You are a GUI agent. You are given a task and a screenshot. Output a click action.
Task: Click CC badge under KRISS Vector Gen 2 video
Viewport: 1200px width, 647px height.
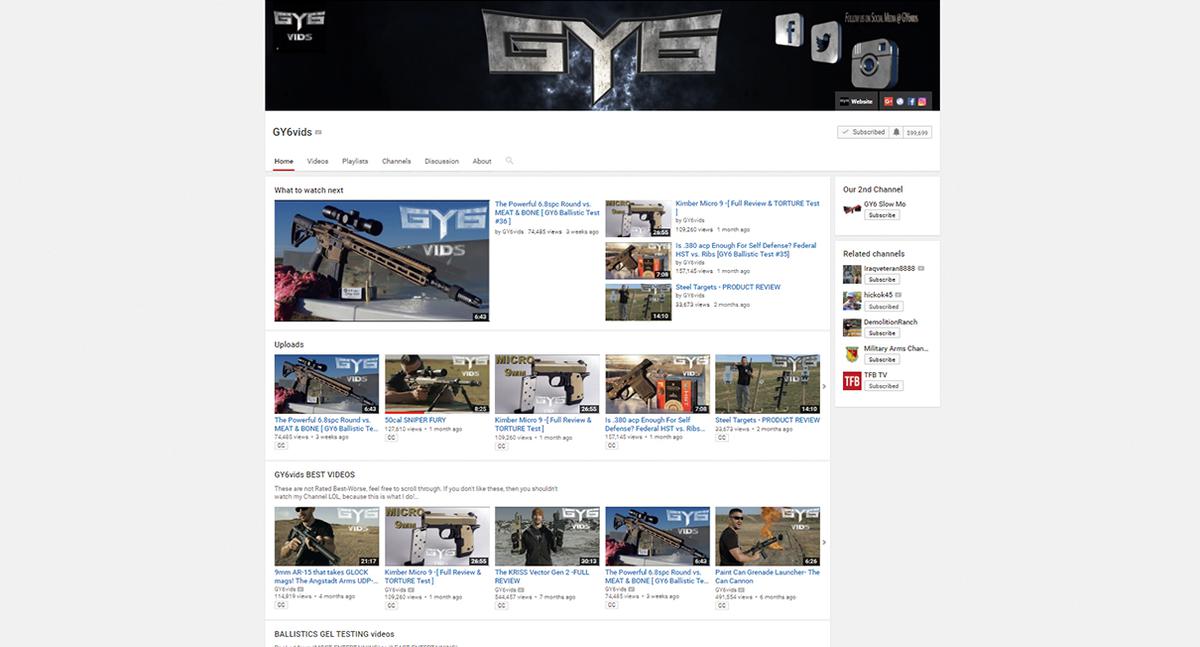(x=501, y=605)
